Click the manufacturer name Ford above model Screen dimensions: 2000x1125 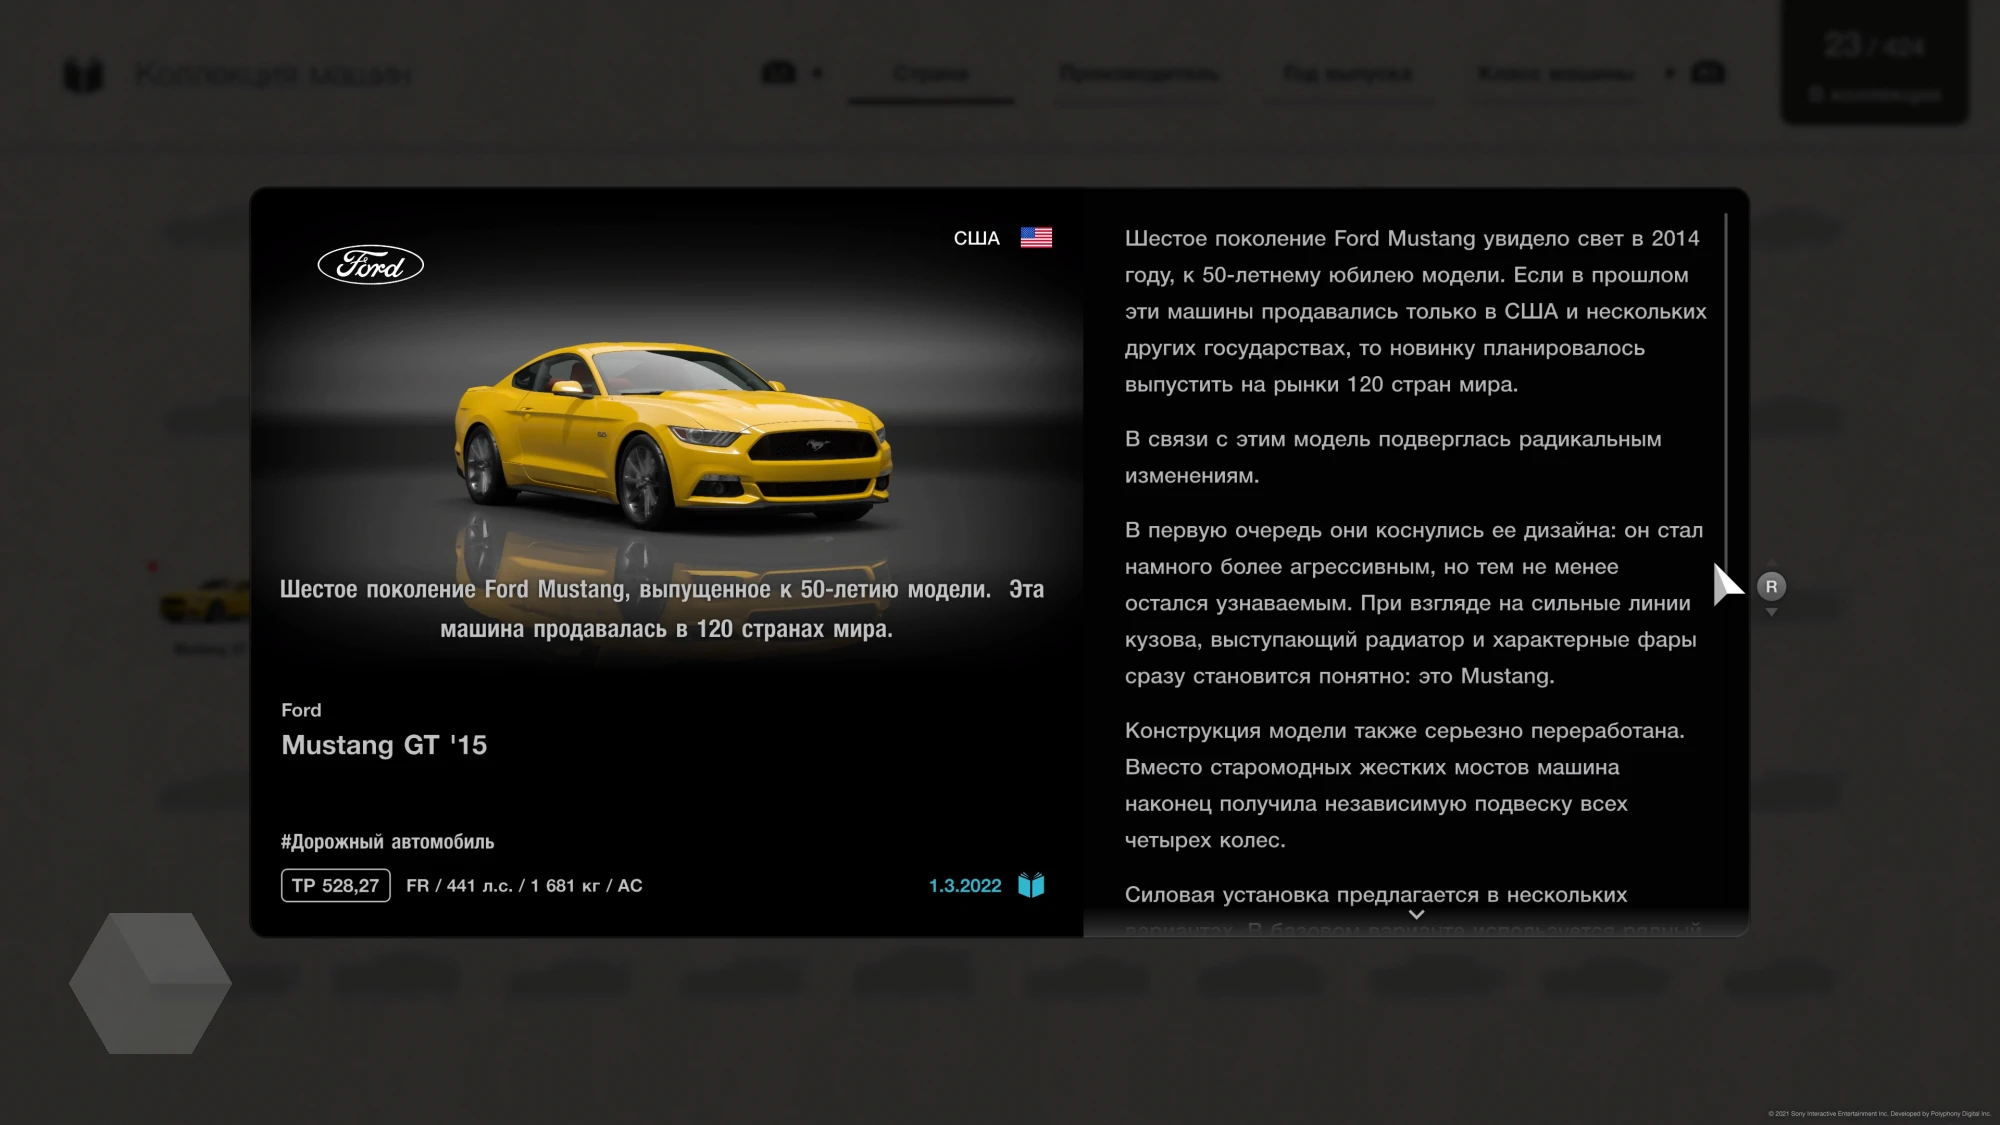pos(301,710)
